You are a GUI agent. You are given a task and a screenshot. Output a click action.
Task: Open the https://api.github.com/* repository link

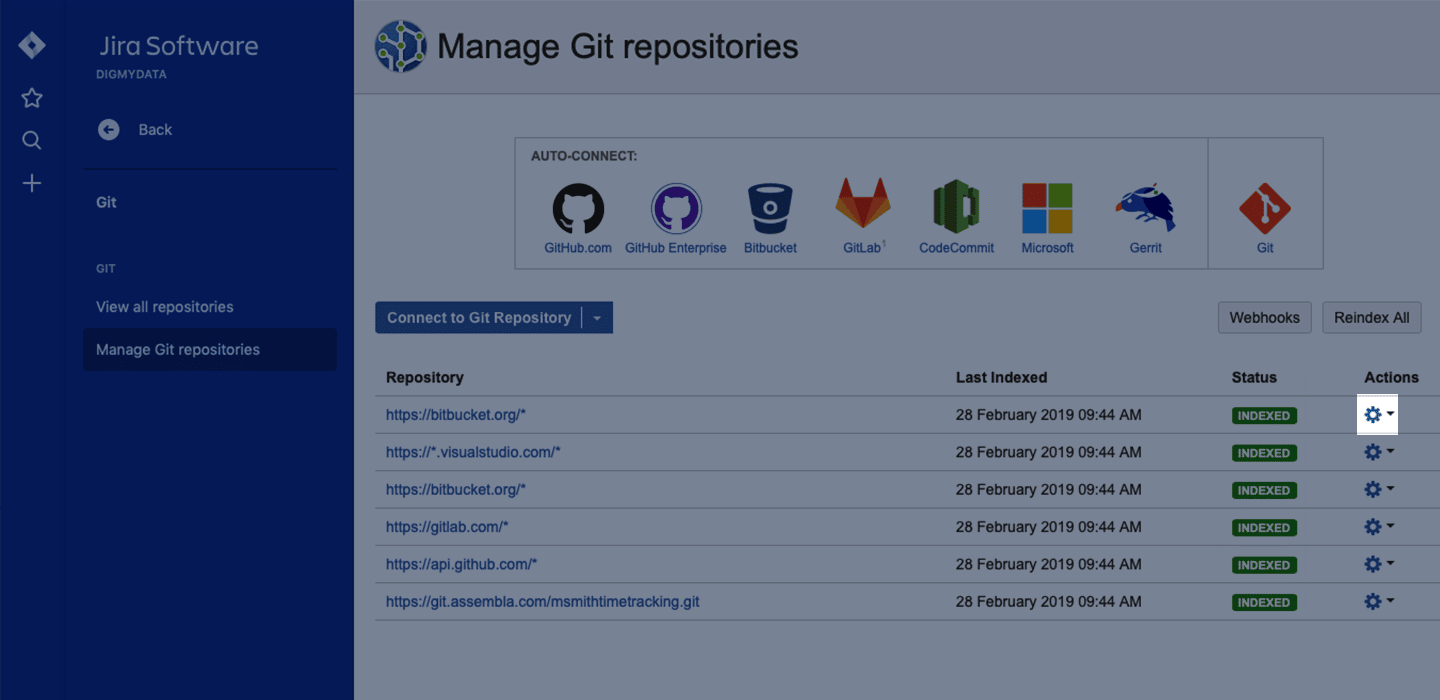(462, 564)
